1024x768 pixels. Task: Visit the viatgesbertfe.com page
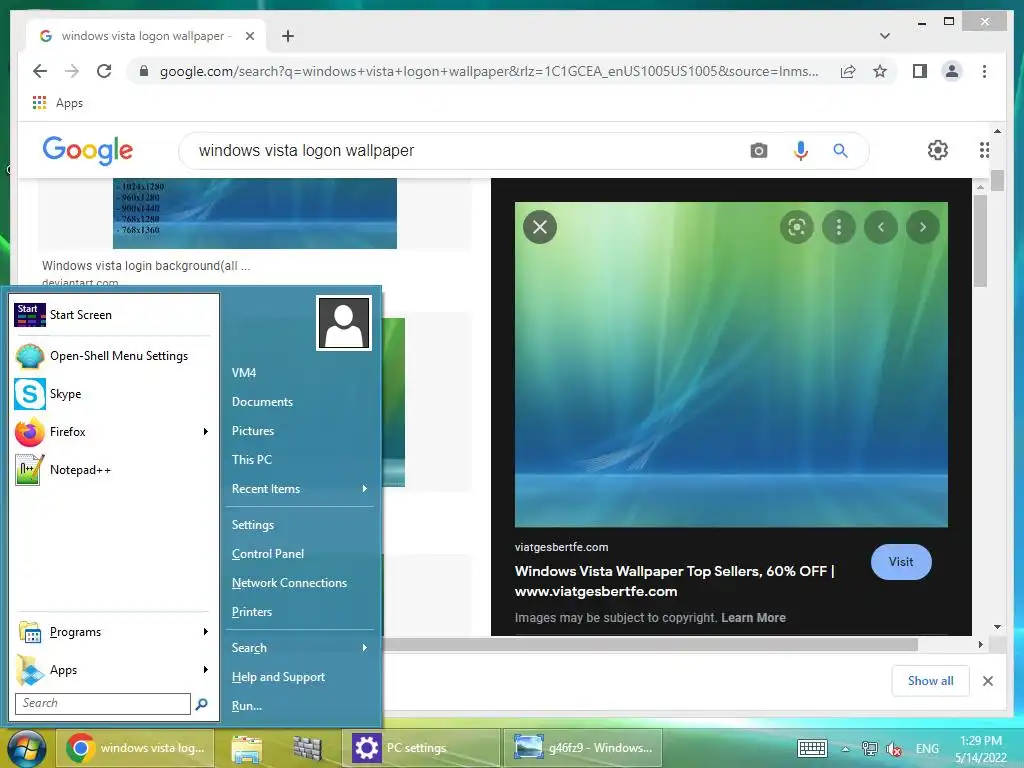click(901, 562)
